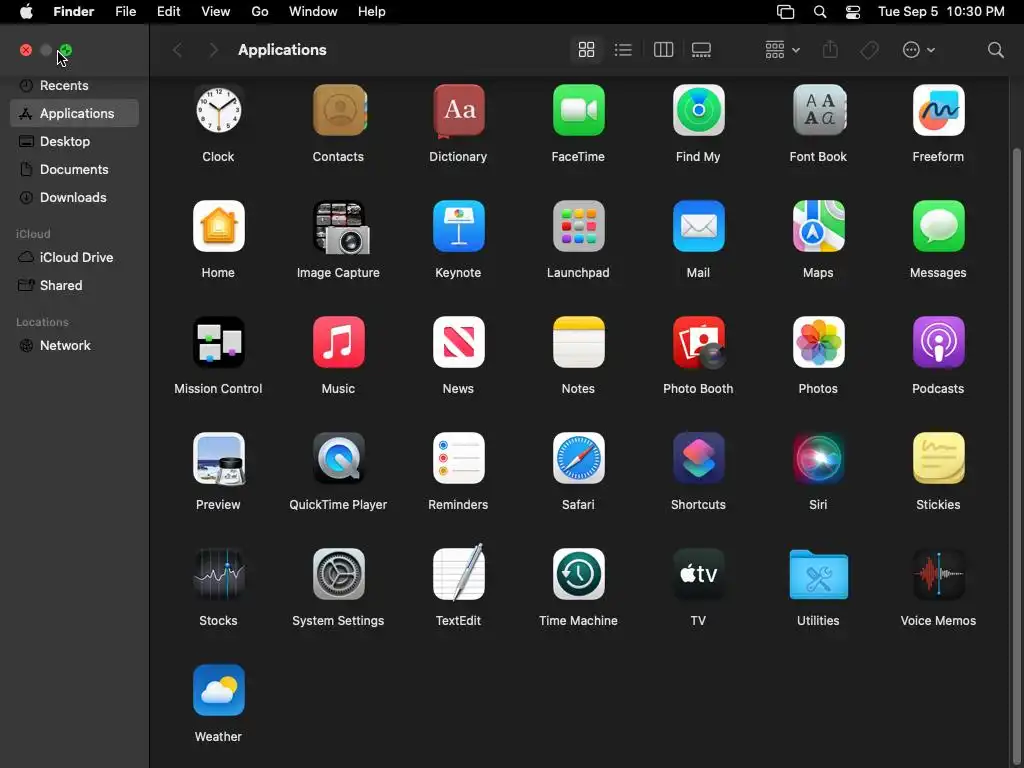The width and height of the screenshot is (1024, 768).
Task: Click the Image Capture icon
Action: tap(341, 227)
